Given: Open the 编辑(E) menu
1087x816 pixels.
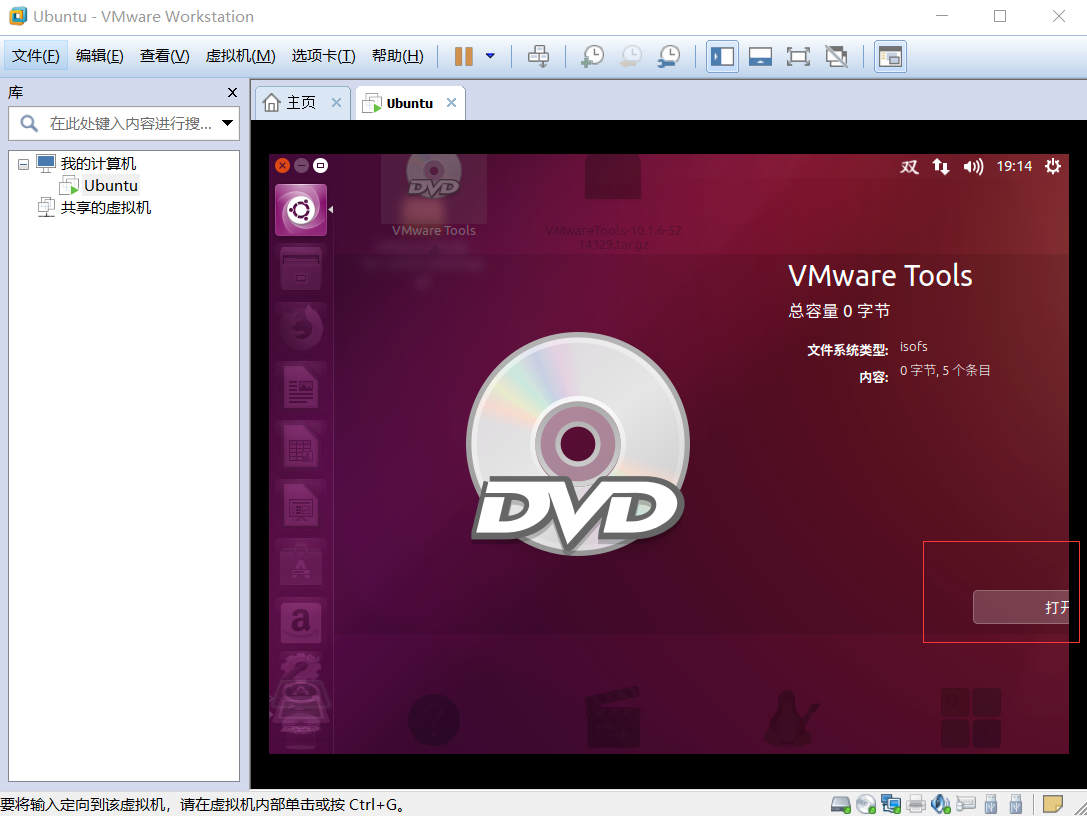Looking at the screenshot, I should coord(100,56).
